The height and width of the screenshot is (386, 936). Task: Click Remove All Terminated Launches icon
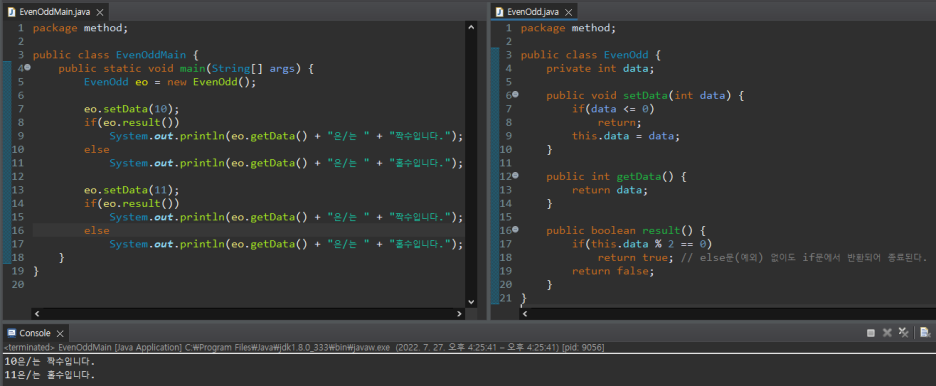[x=904, y=332]
